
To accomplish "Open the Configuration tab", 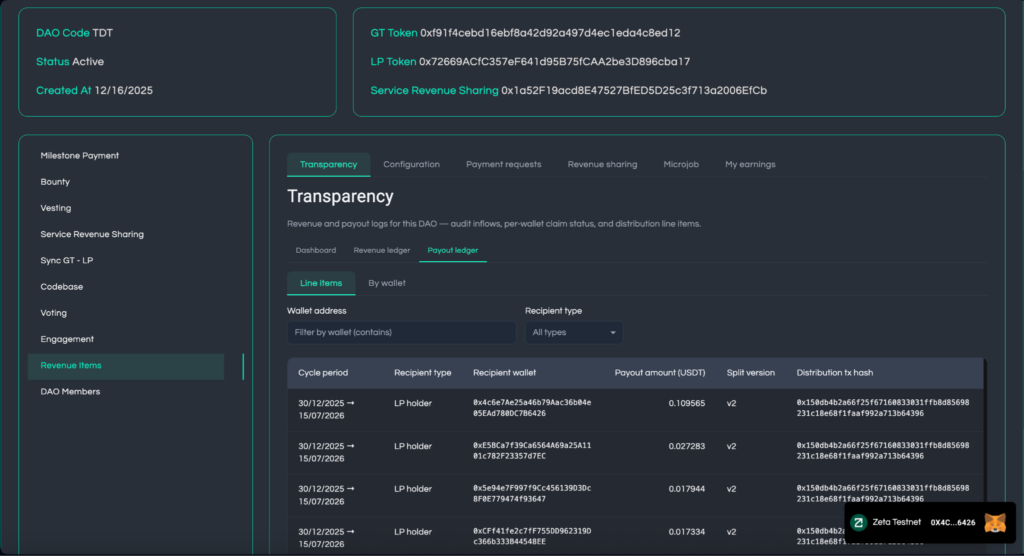I will pyautogui.click(x=411, y=165).
